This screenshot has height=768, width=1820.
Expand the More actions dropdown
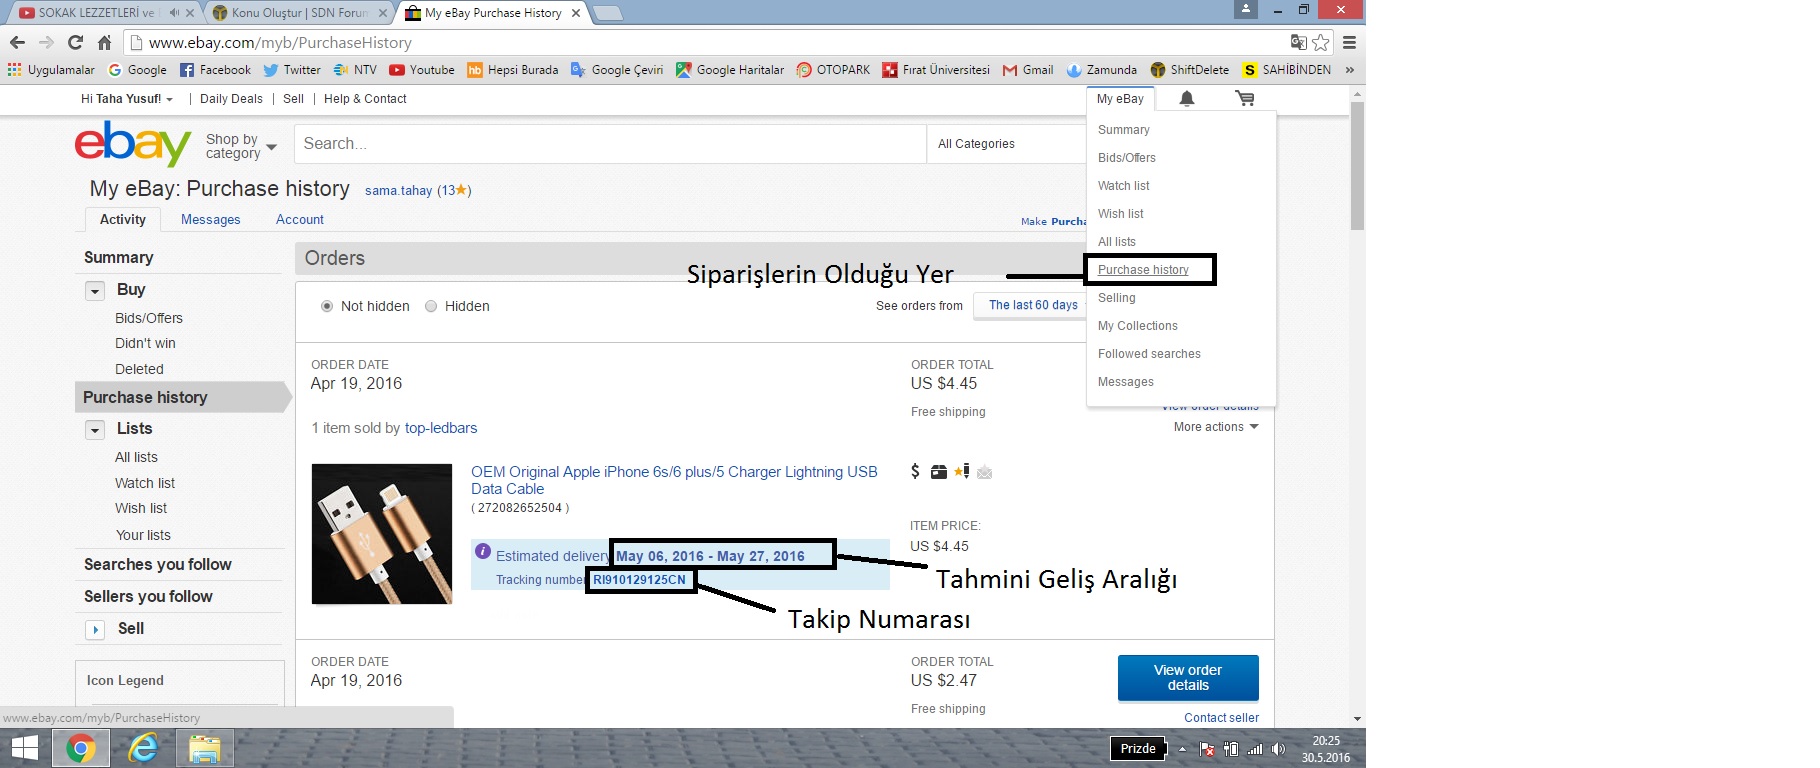pyautogui.click(x=1216, y=427)
